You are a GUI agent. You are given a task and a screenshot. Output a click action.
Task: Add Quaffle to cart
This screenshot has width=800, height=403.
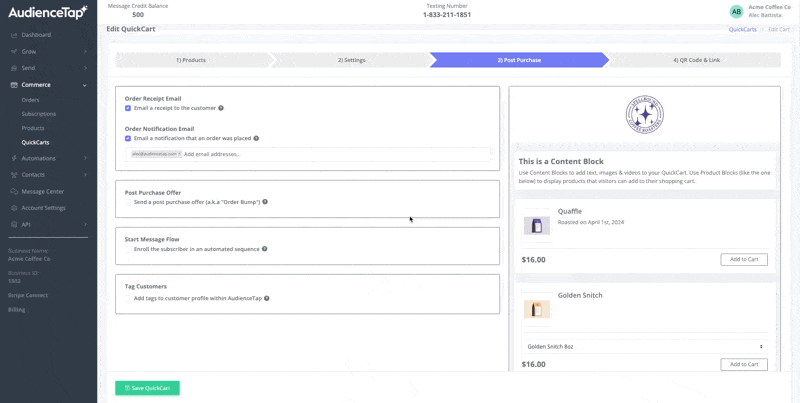pyautogui.click(x=744, y=259)
